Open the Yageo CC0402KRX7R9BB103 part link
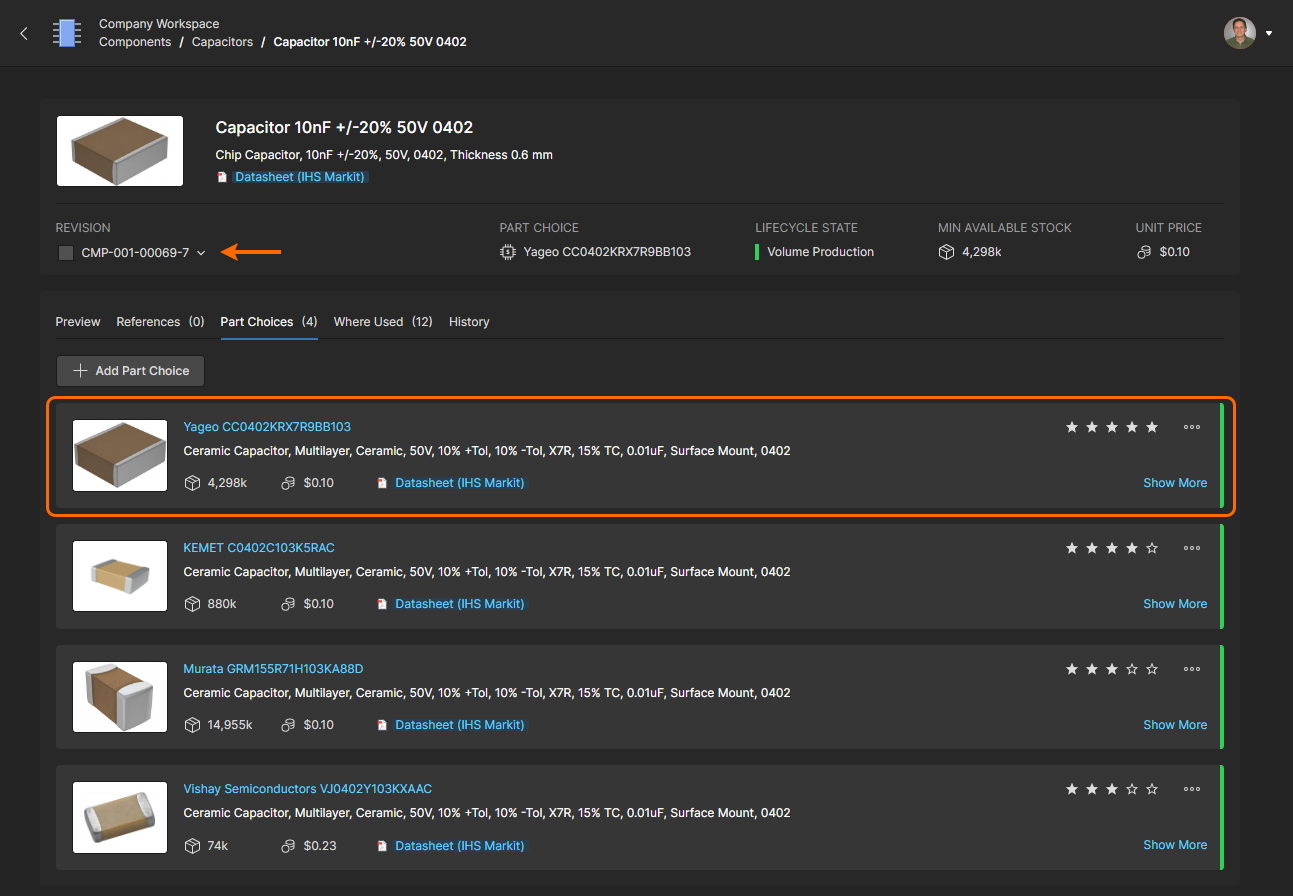This screenshot has height=896, width=1293. click(267, 427)
